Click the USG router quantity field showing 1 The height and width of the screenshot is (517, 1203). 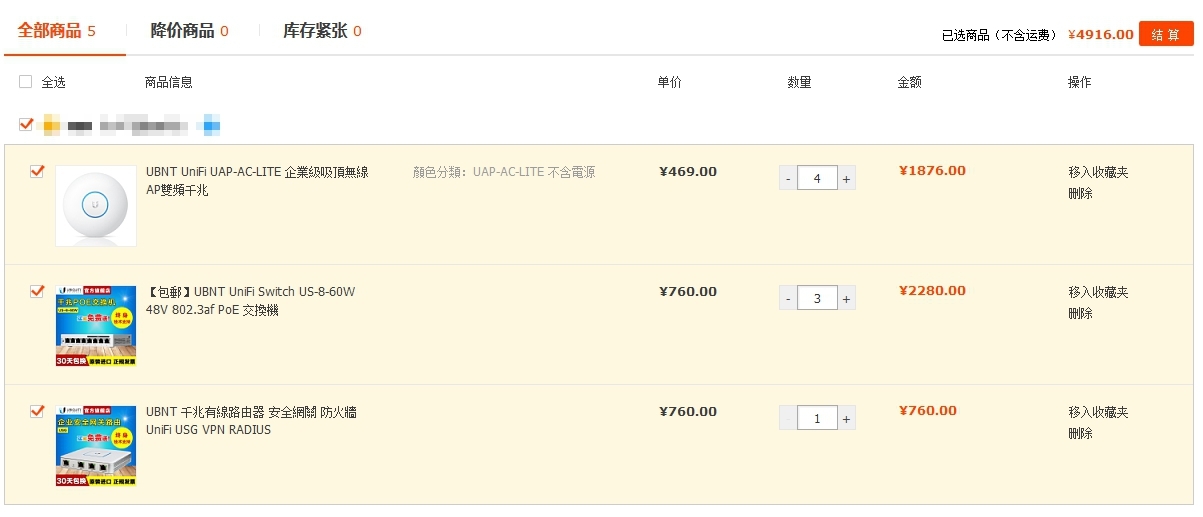point(817,418)
